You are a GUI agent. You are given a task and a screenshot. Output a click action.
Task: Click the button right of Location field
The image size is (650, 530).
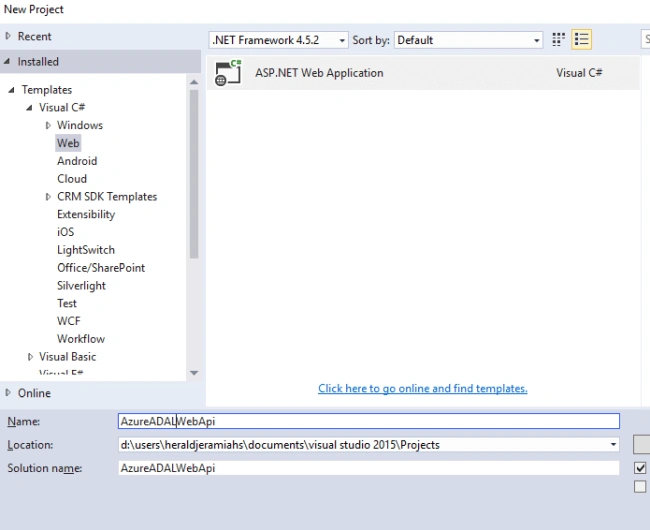641,445
